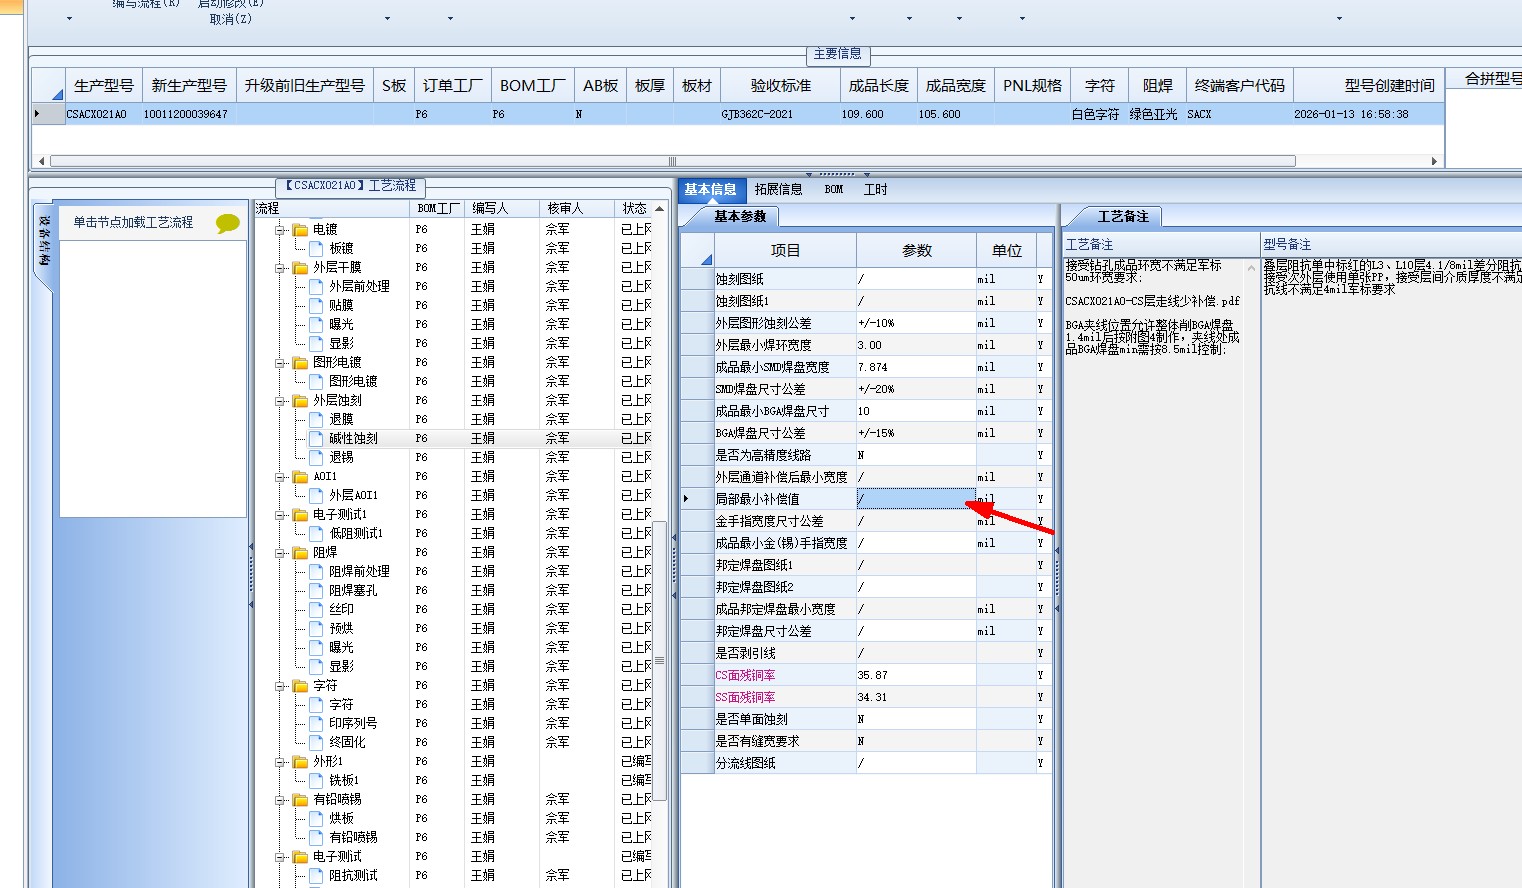Click the process tree vertical scrollbar thumb
The width and height of the screenshot is (1522, 888).
[659, 660]
